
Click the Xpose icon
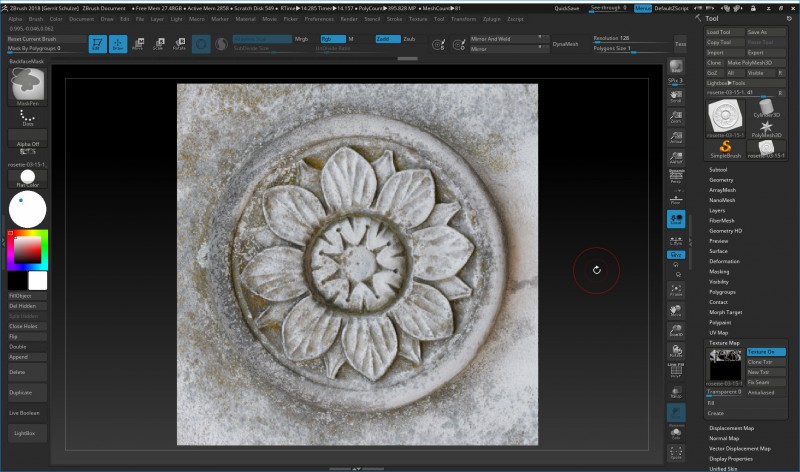tap(676, 453)
